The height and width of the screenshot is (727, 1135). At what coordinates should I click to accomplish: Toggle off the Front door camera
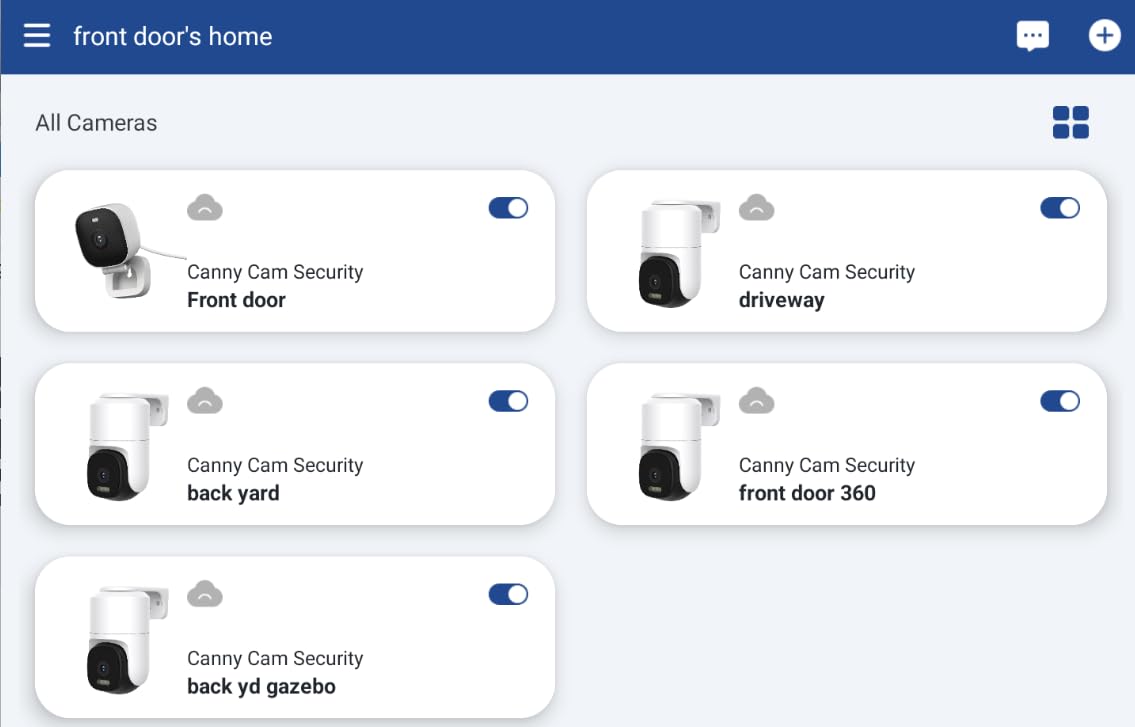pos(508,208)
